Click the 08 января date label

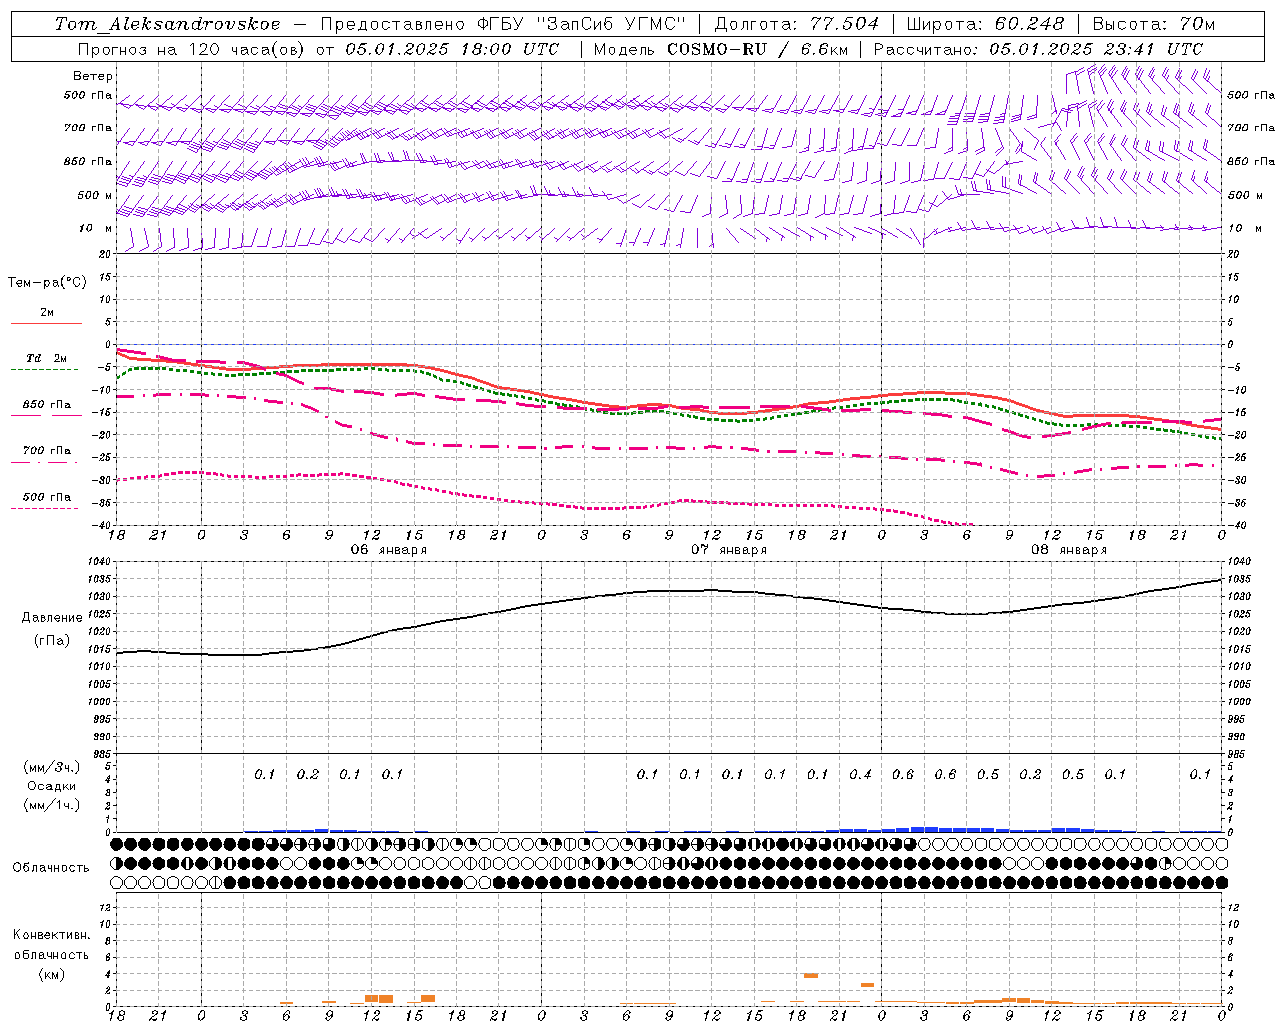[x=1069, y=550]
